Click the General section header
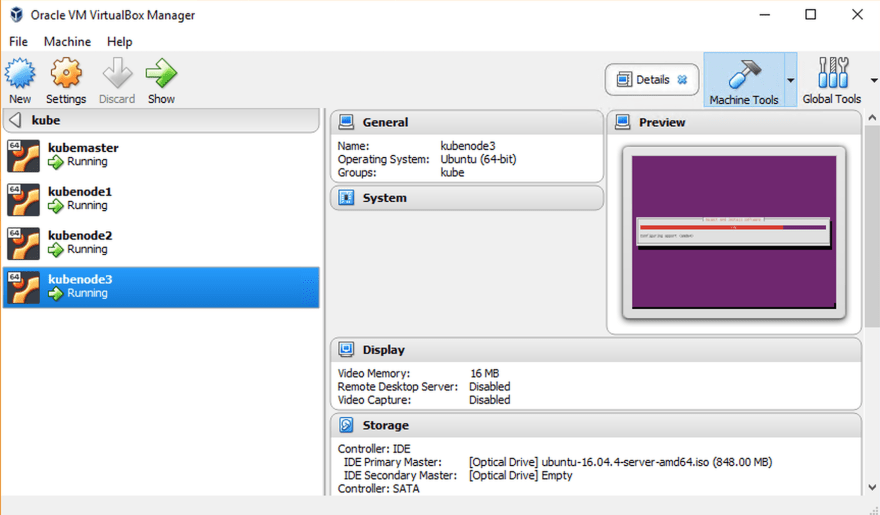 click(467, 122)
